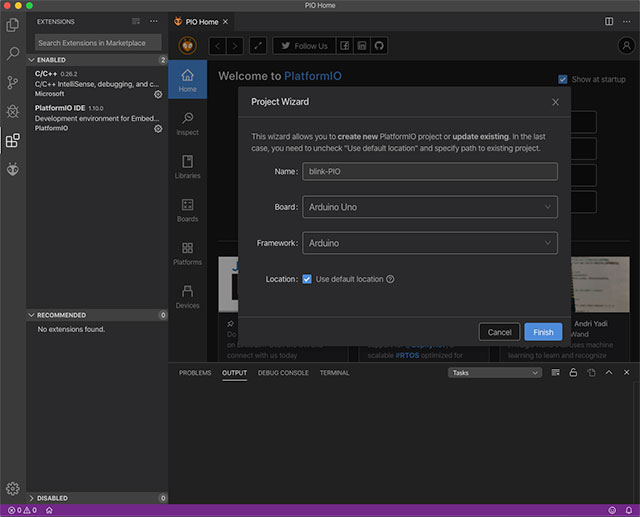
Task: Open PIO Home Libraries section
Action: [x=187, y=166]
